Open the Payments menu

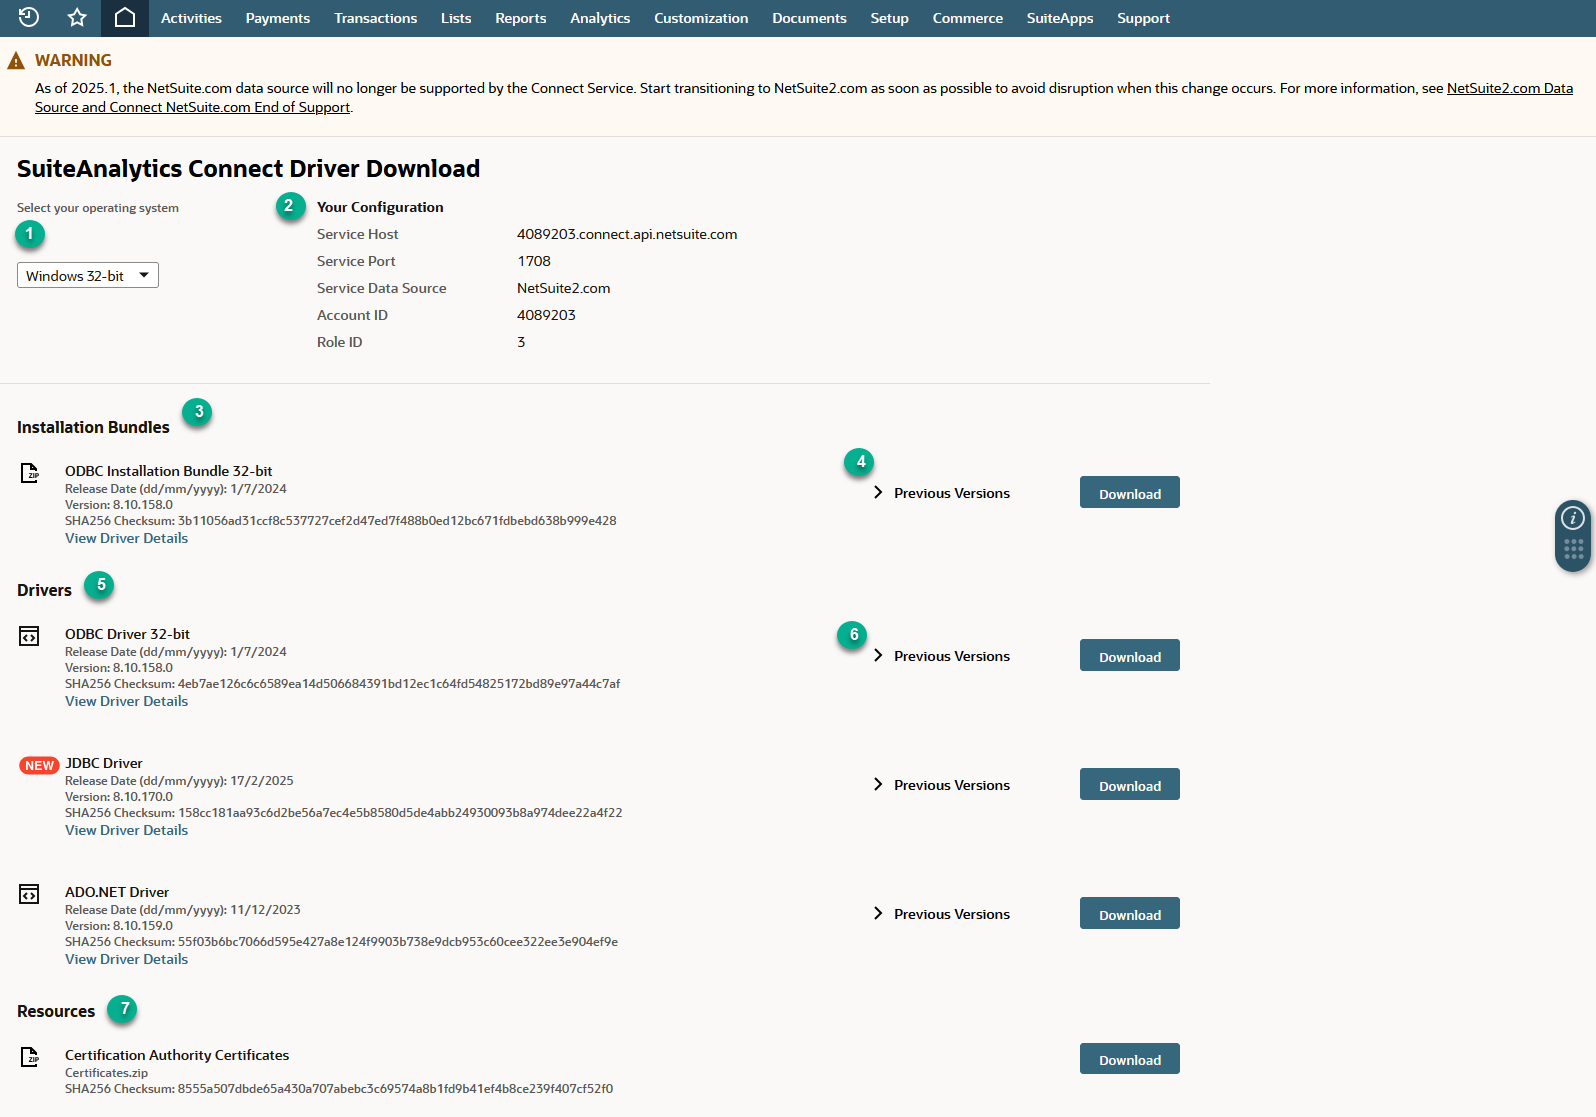[x=278, y=18]
